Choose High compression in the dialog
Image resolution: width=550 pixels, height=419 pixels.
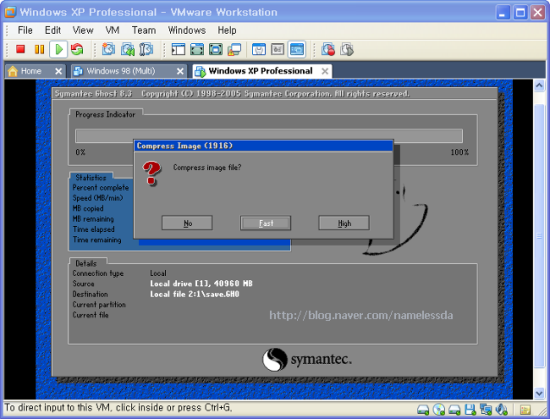(x=344, y=223)
